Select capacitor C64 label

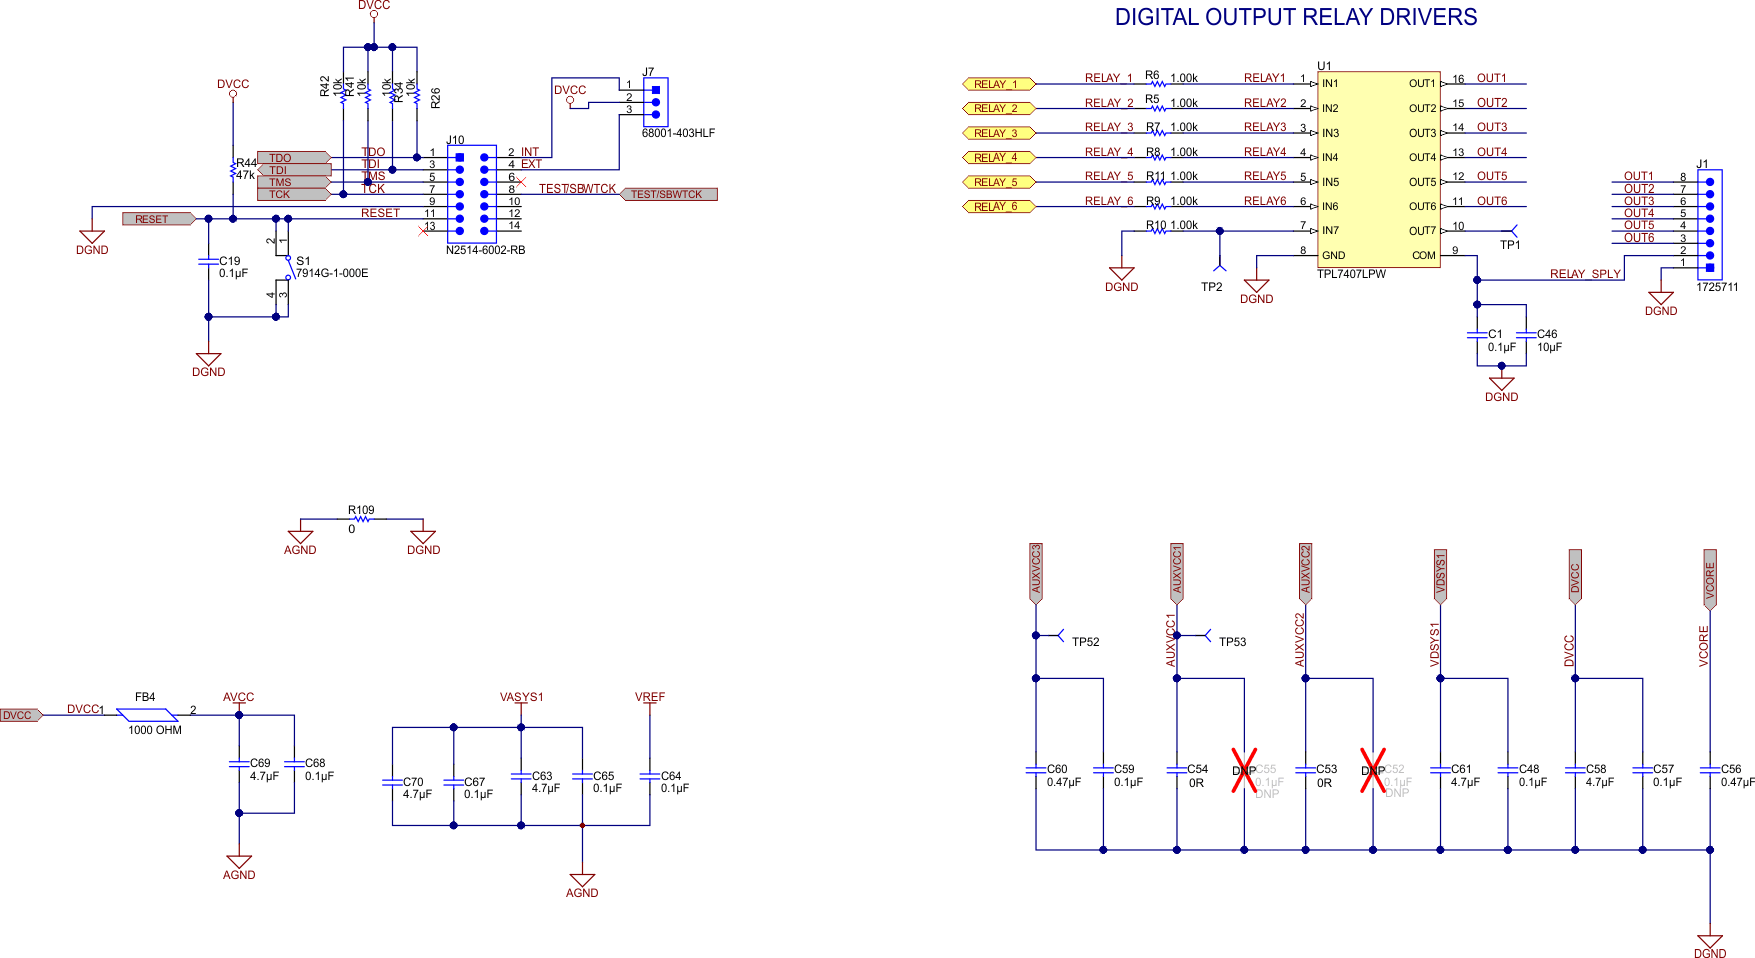click(x=671, y=776)
